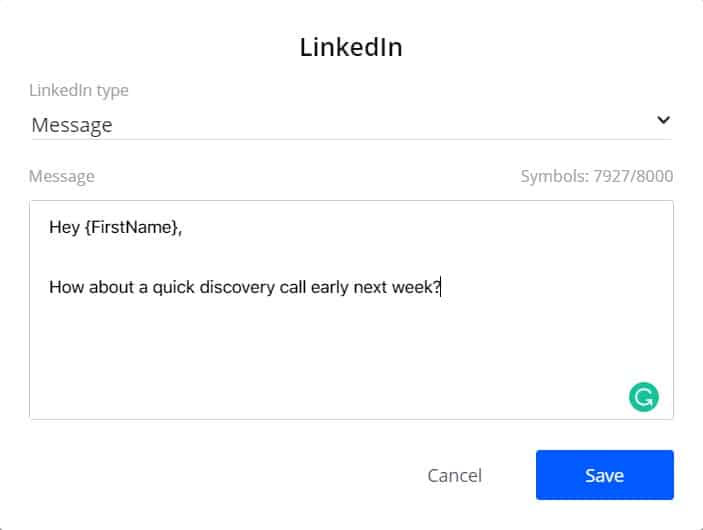Click the "Message" label above the textbox
Image resolution: width=703 pixels, height=530 pixels.
tap(62, 176)
